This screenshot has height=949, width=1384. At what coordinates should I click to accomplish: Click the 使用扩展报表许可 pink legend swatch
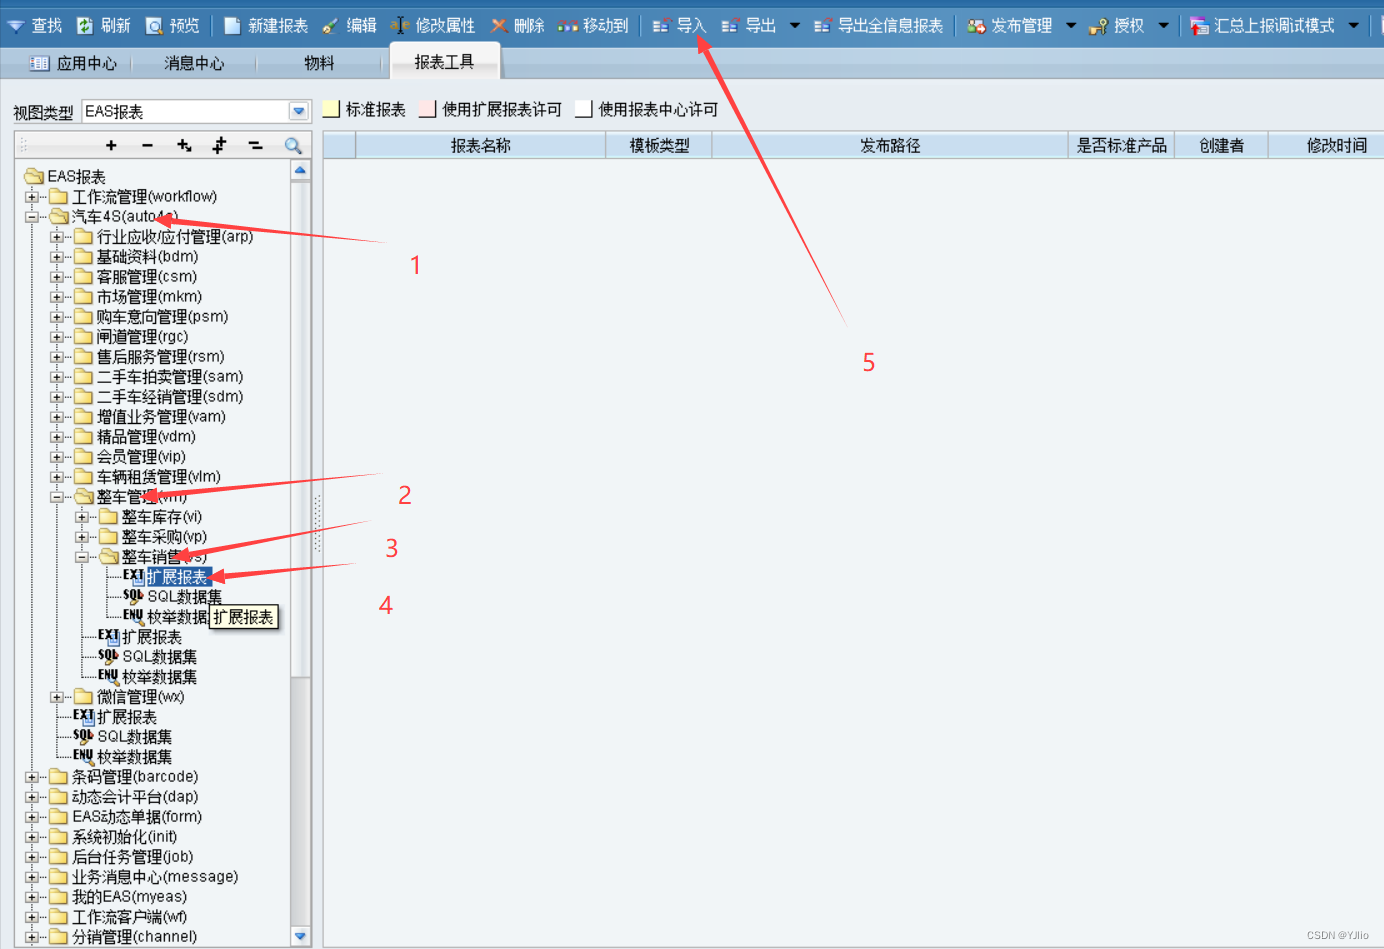pos(428,109)
